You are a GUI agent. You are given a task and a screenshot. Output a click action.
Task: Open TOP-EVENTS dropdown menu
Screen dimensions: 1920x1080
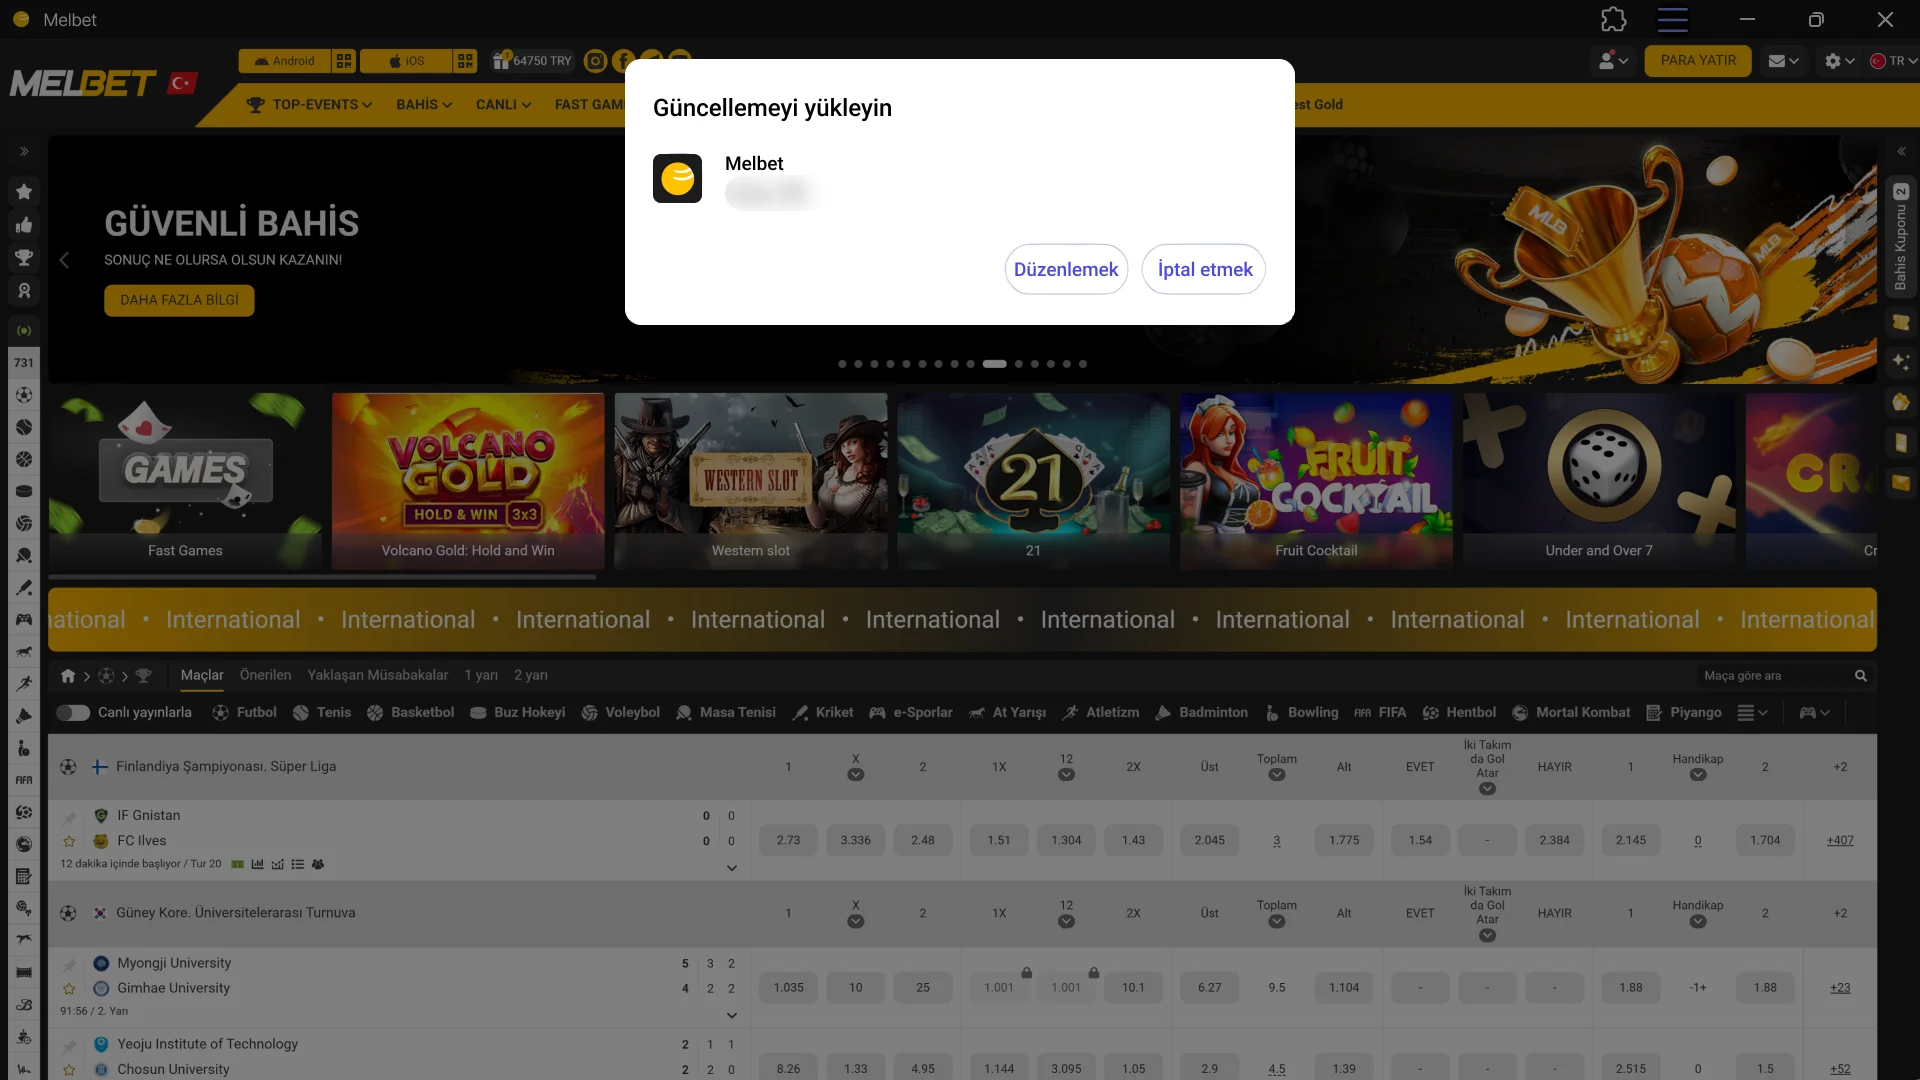coord(309,105)
